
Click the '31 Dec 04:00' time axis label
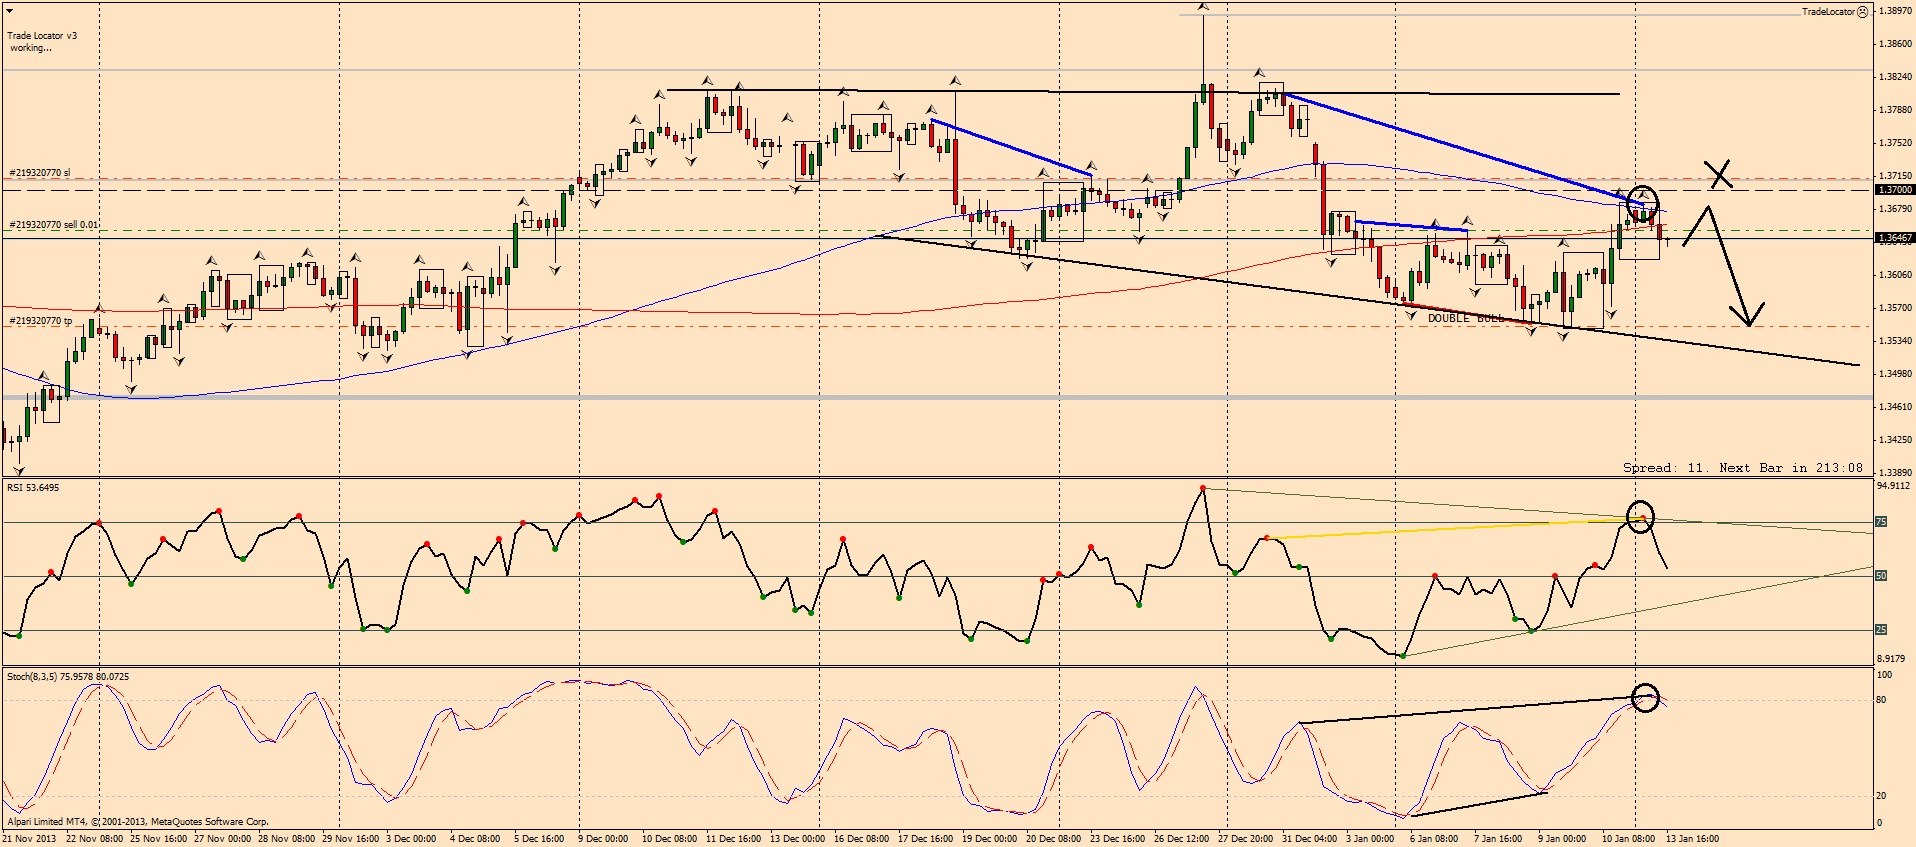coord(1311,839)
